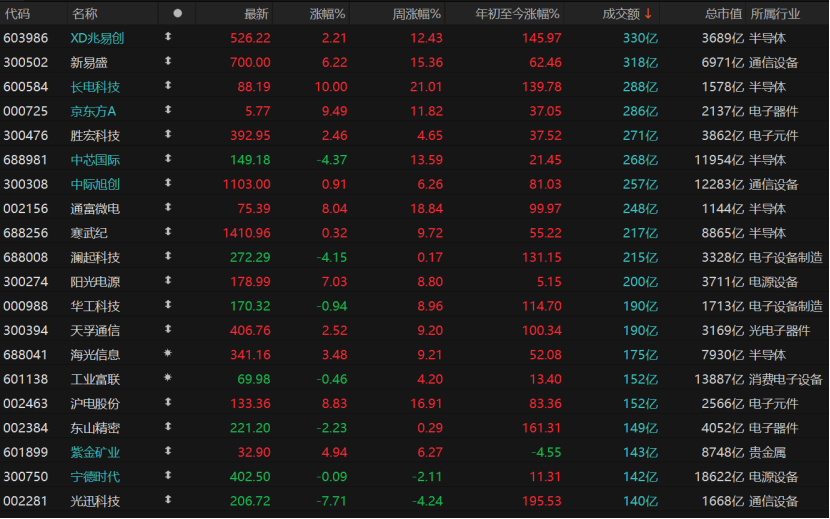Click the 195.53 year-to-date gain
The image size is (830, 519).
542,501
